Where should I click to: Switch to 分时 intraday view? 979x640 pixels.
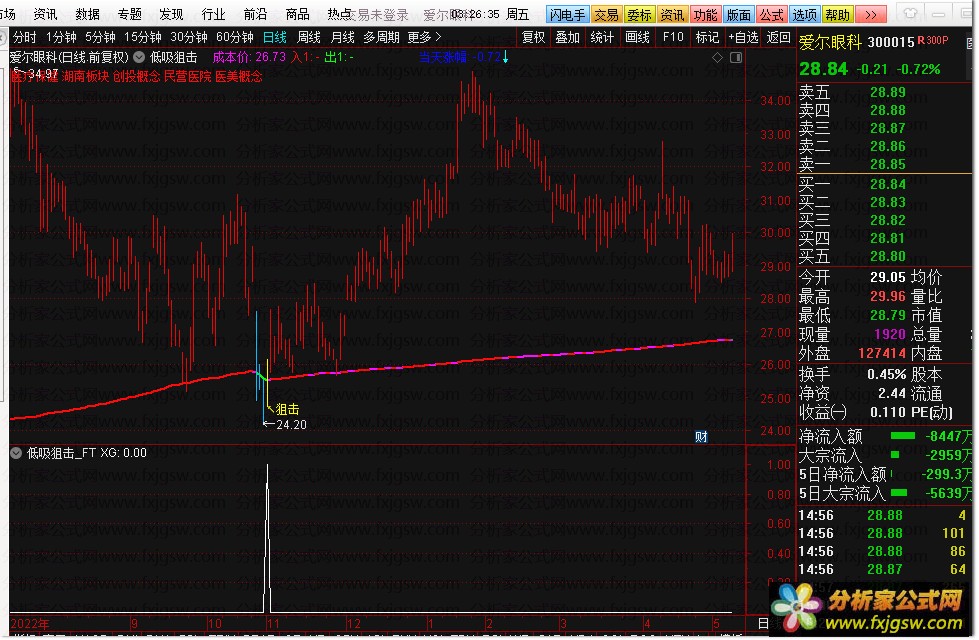24,37
